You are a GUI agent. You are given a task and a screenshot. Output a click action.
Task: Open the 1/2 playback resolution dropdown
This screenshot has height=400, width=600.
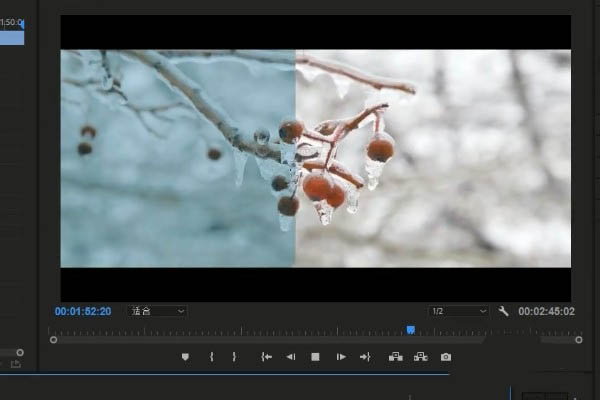coord(458,312)
